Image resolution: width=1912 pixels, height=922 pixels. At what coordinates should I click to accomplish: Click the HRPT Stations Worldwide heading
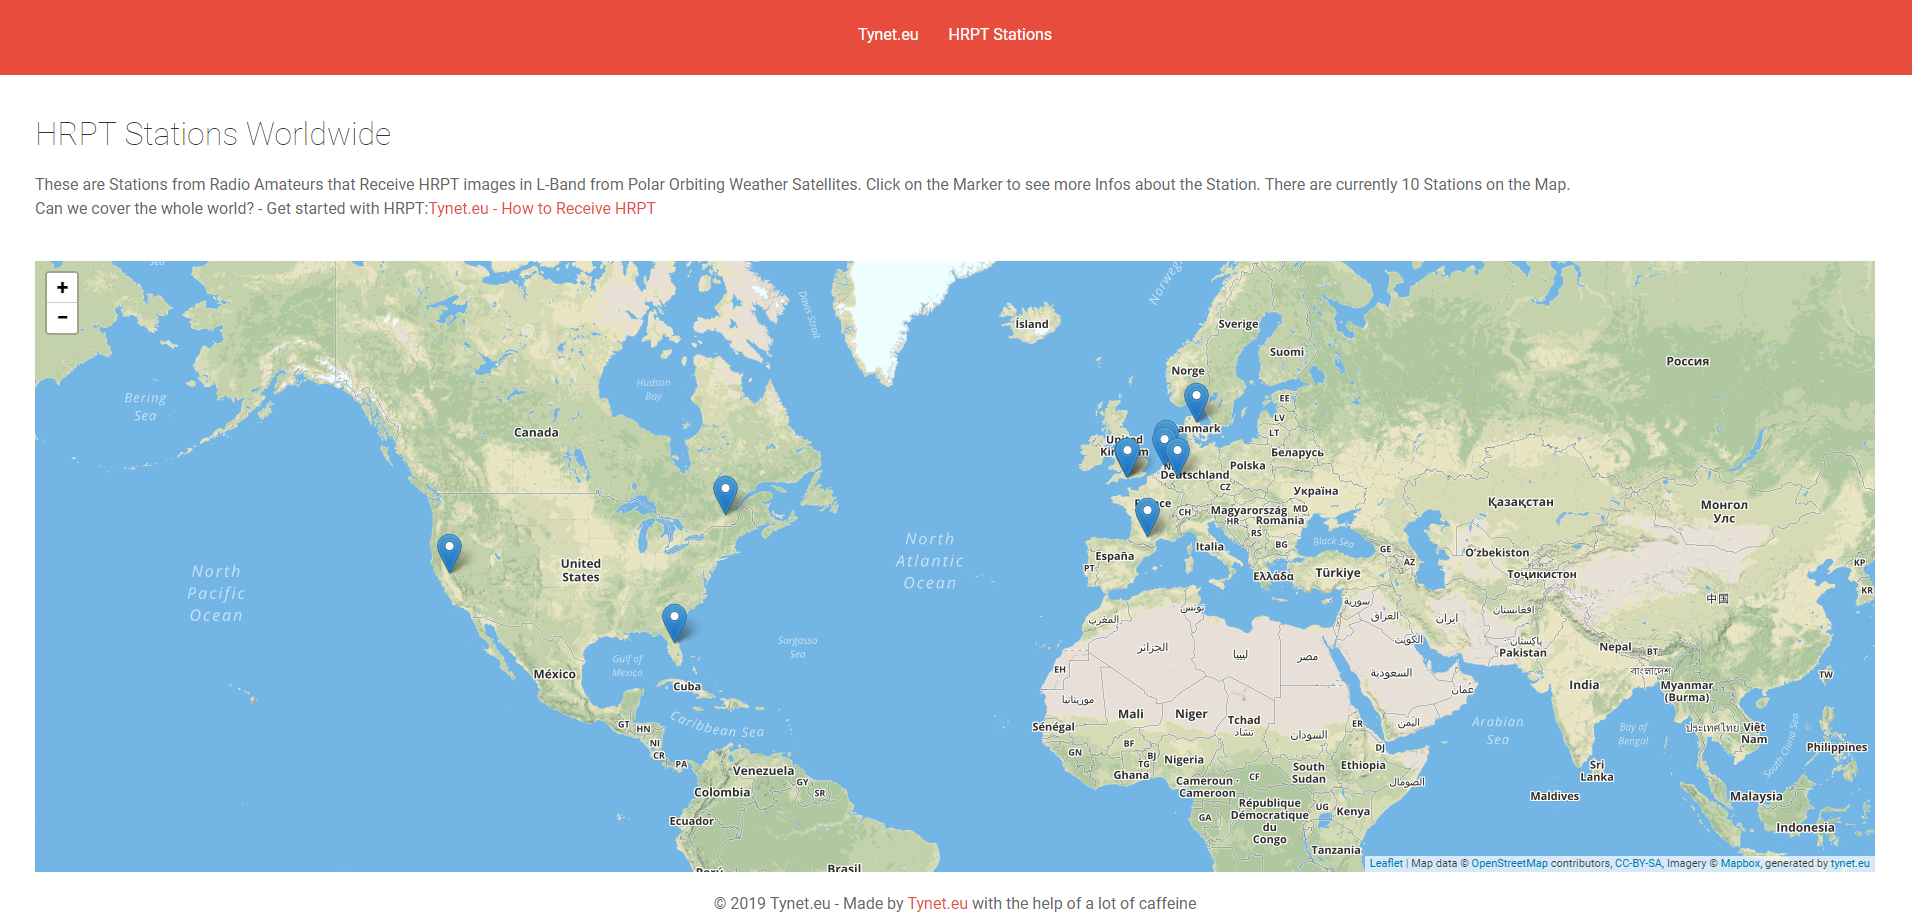pyautogui.click(x=213, y=134)
